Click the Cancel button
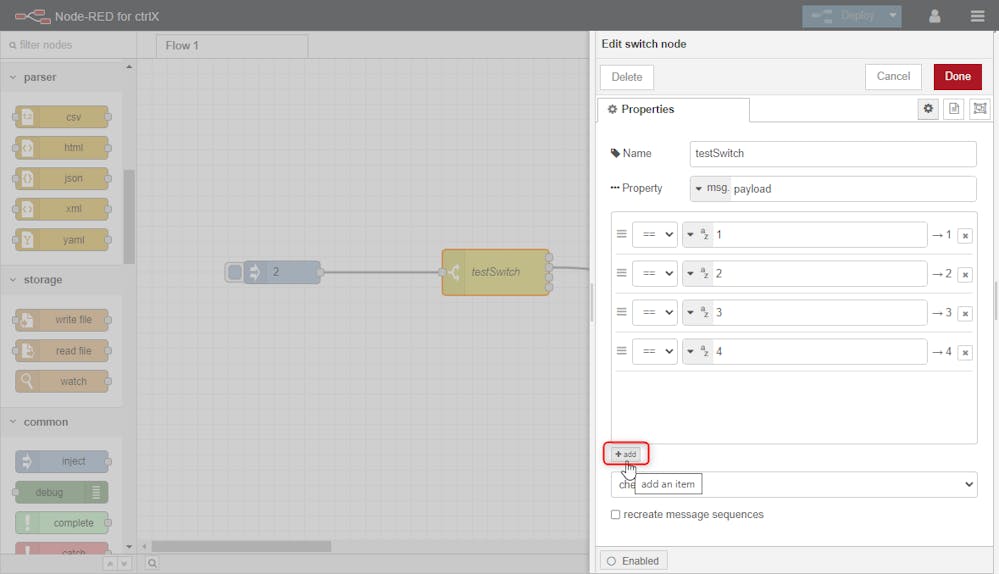The width and height of the screenshot is (999, 574). [x=893, y=77]
